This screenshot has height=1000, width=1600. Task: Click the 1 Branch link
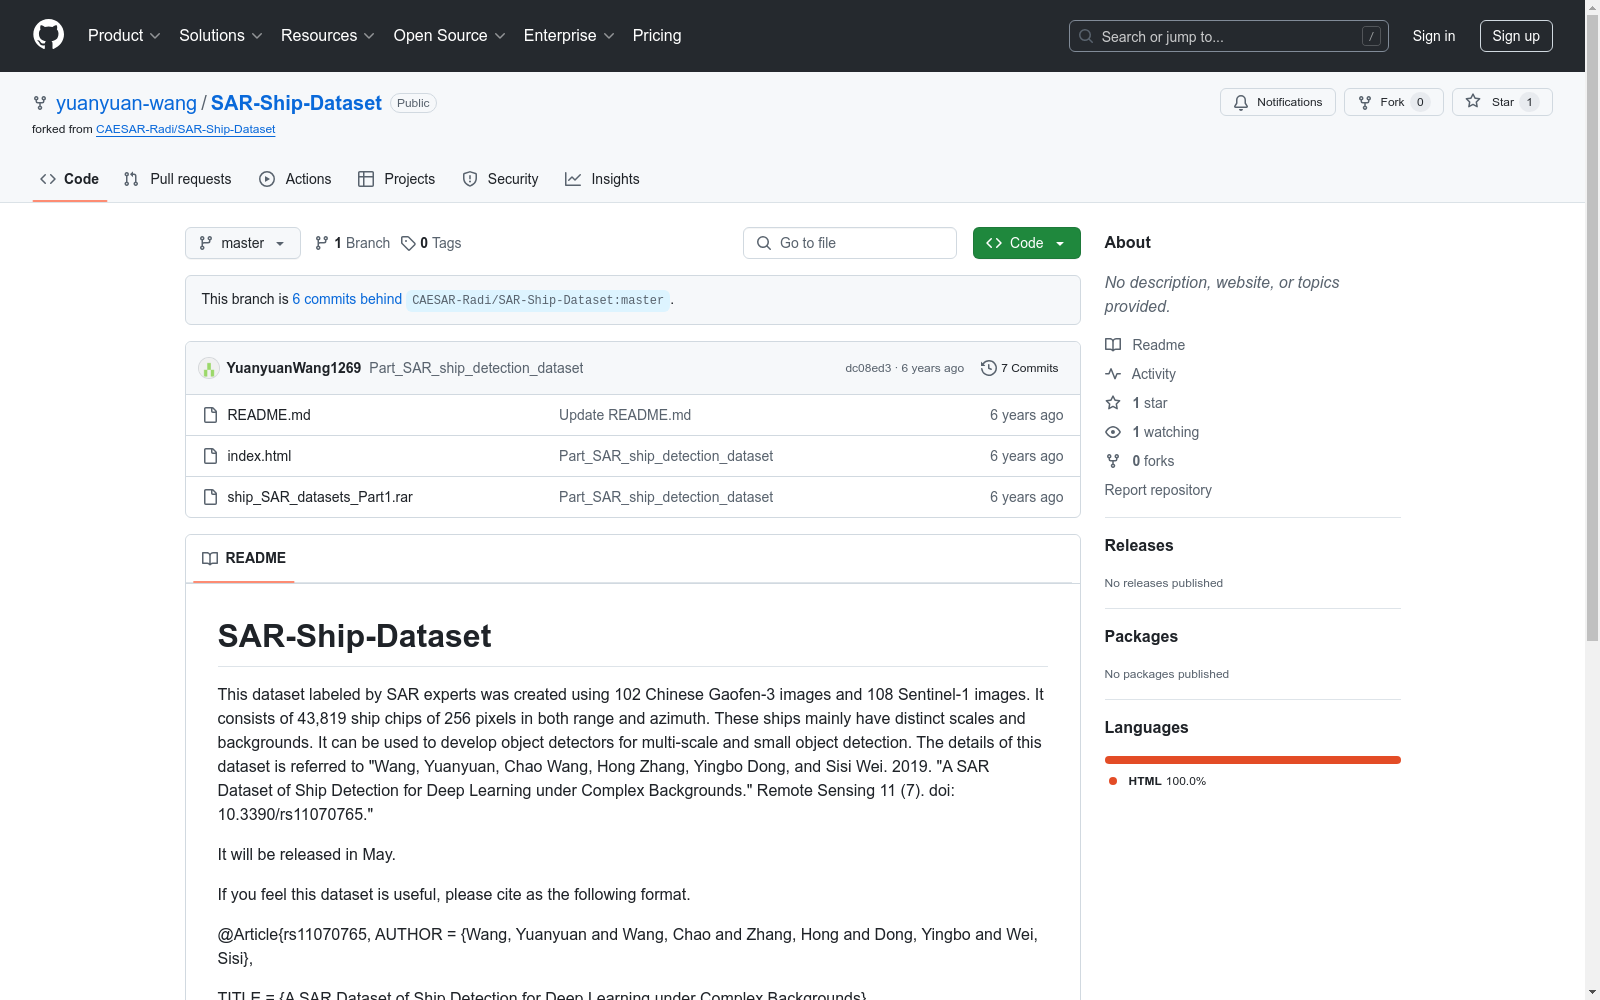pyautogui.click(x=352, y=243)
